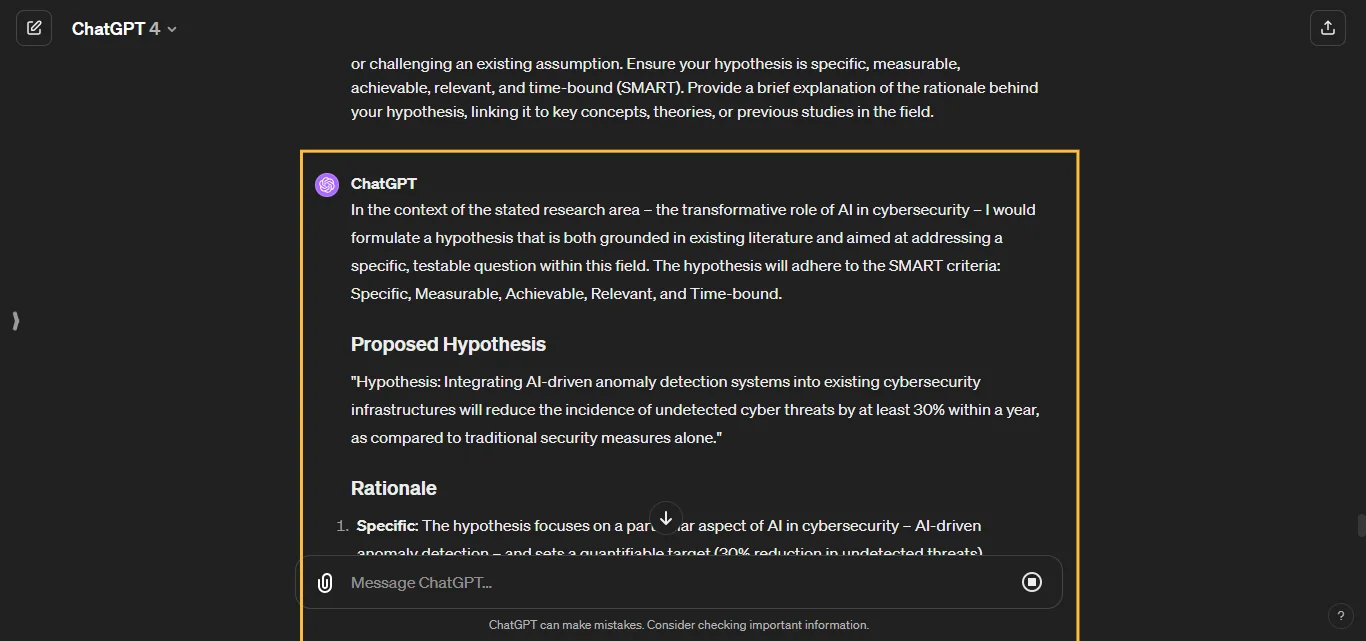The image size is (1366, 641).
Task: Expand the sidebar using the left edge chevron
Action: tap(15, 321)
